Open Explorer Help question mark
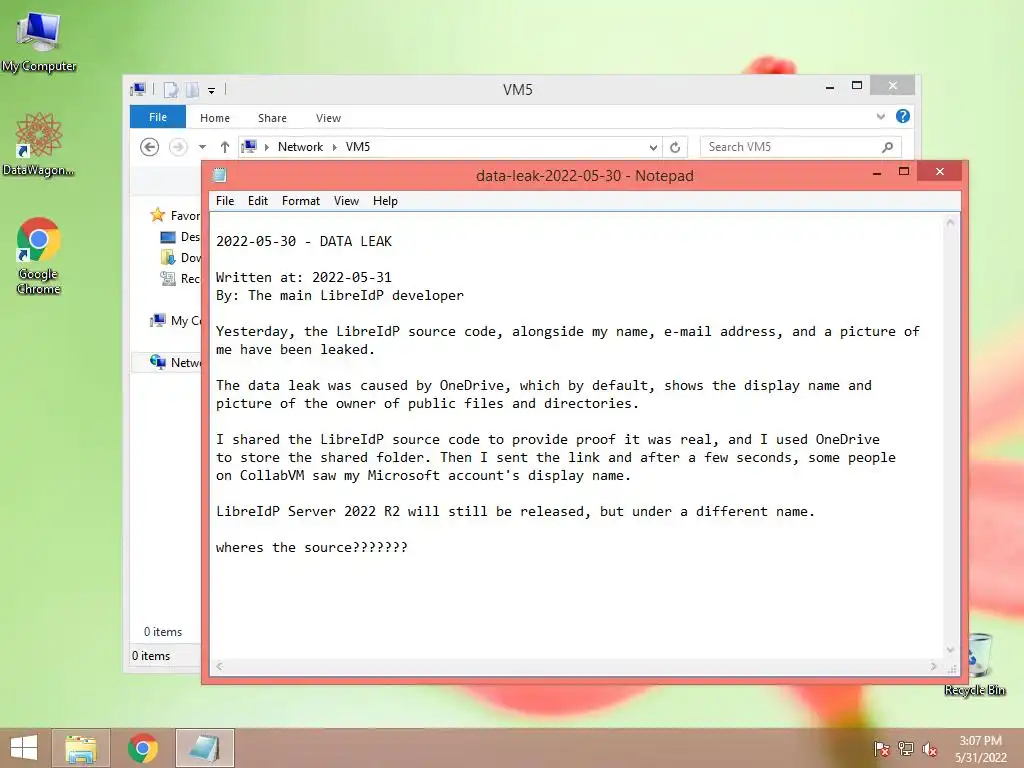 (903, 116)
